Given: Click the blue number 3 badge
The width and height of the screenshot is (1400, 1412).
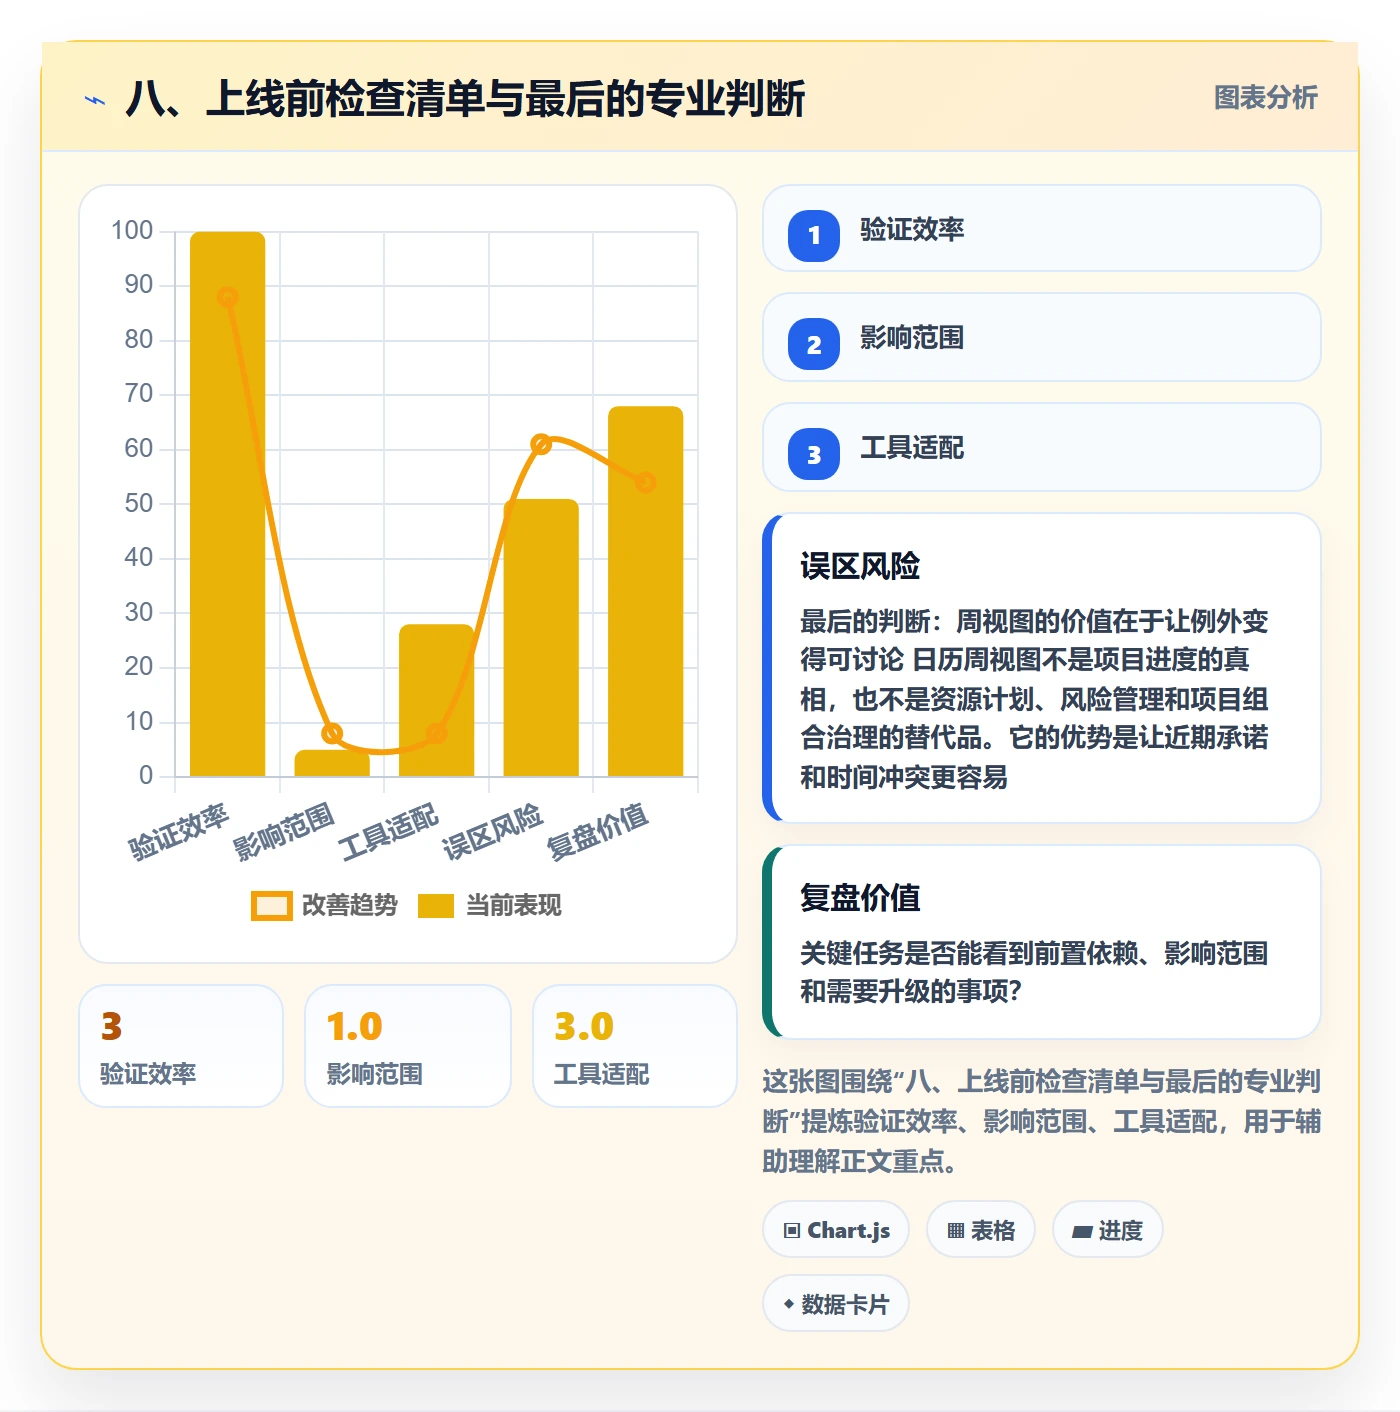Looking at the screenshot, I should tap(814, 454).
